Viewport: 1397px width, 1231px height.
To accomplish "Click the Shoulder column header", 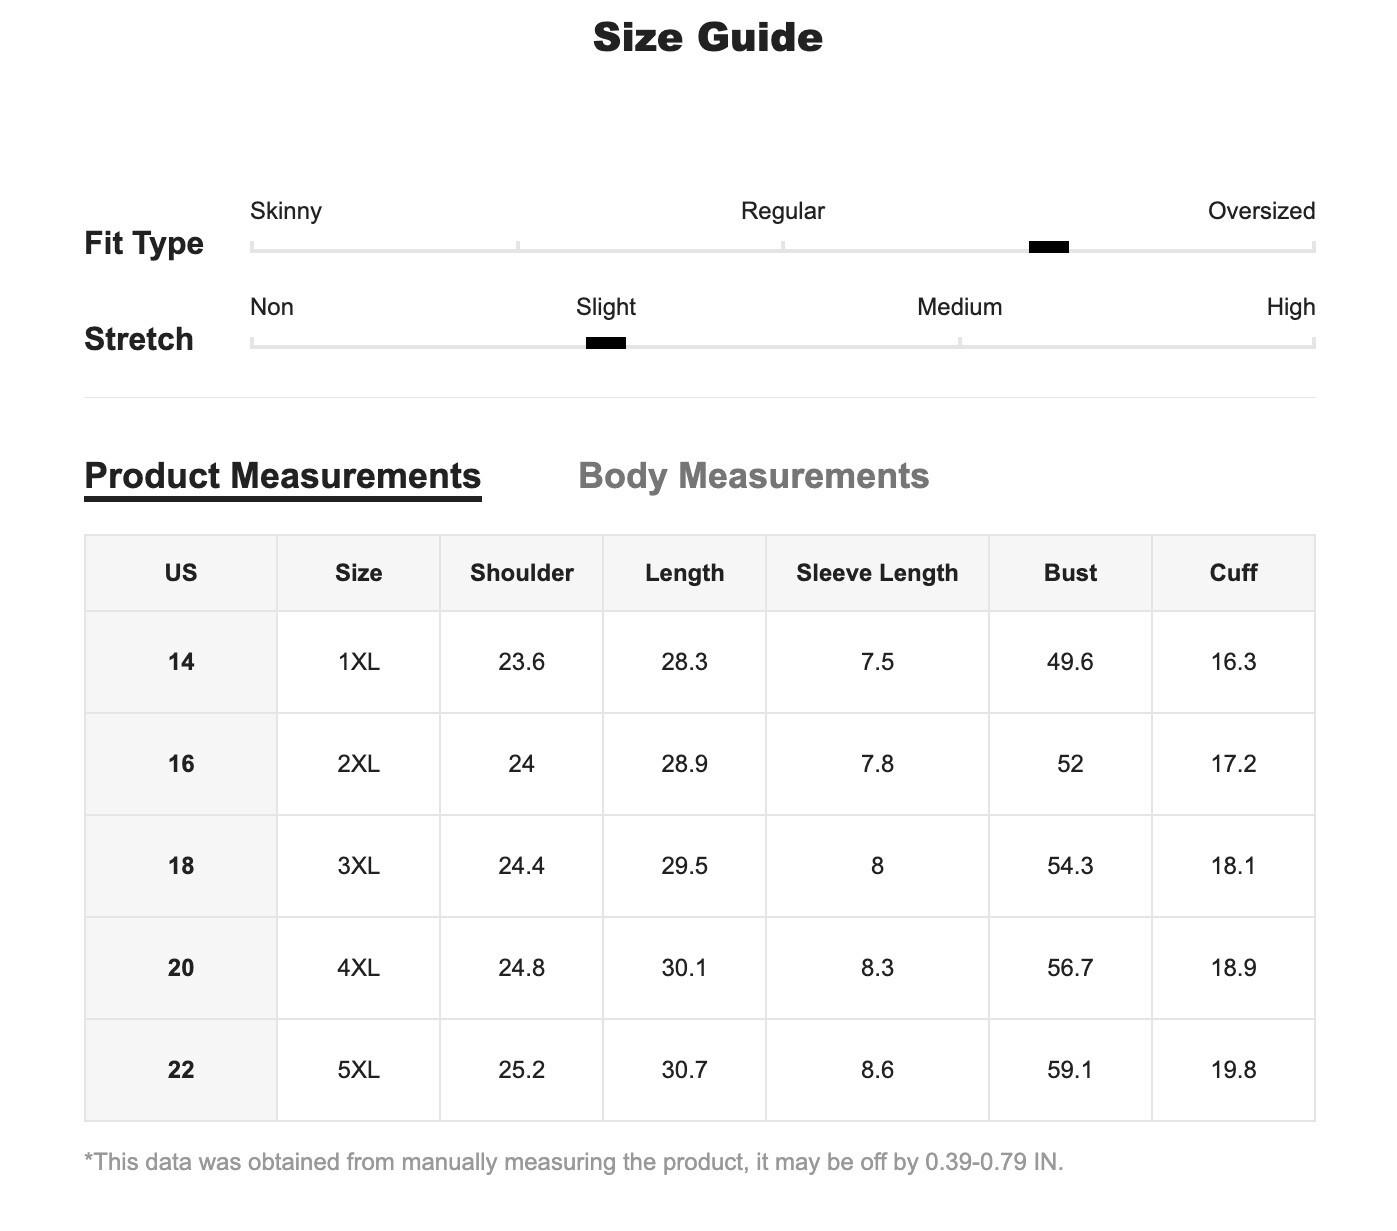I will (521, 573).
